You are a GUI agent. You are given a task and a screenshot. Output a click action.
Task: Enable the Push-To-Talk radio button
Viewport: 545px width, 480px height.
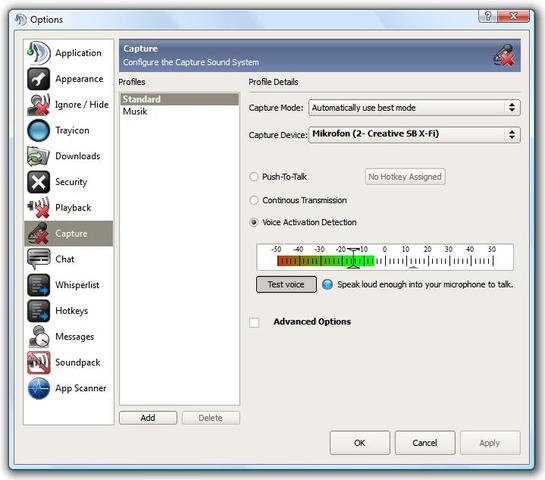tap(254, 177)
